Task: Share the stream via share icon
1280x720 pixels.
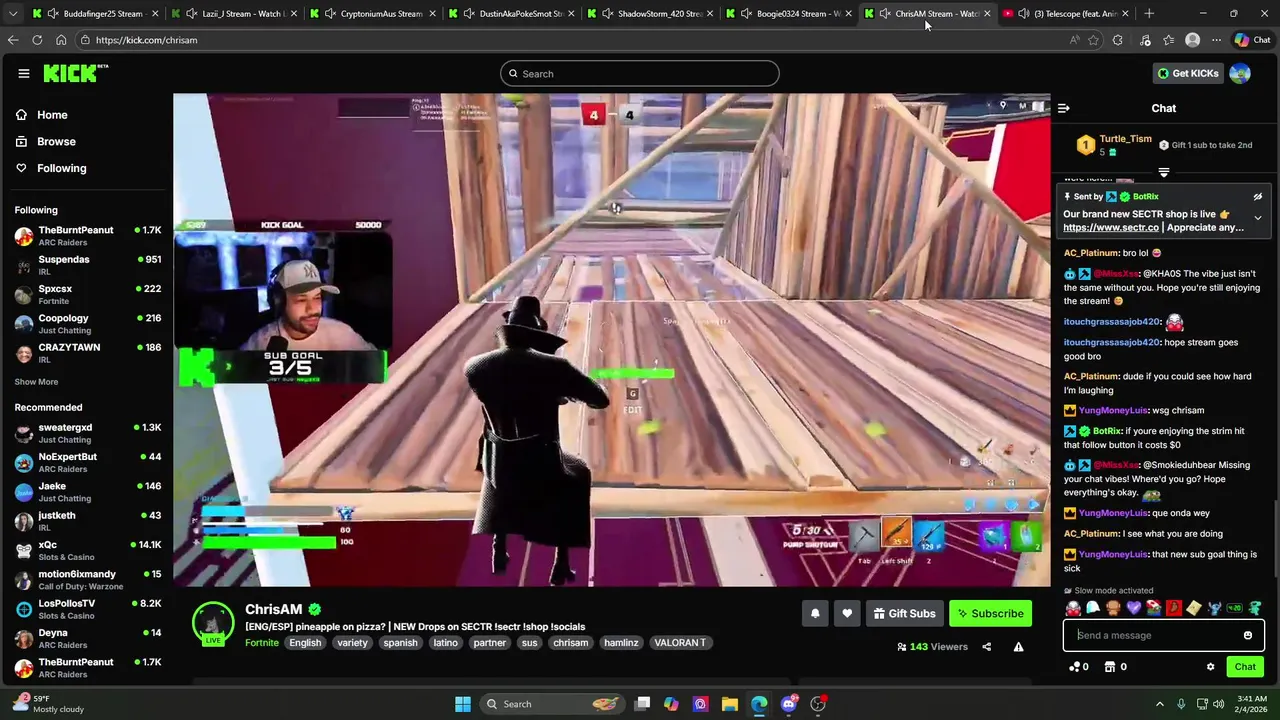Action: [986, 647]
